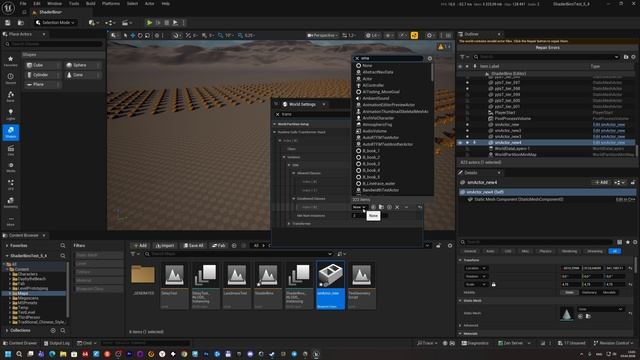
Task: Place a Cube shape actor
Action: coord(42,65)
